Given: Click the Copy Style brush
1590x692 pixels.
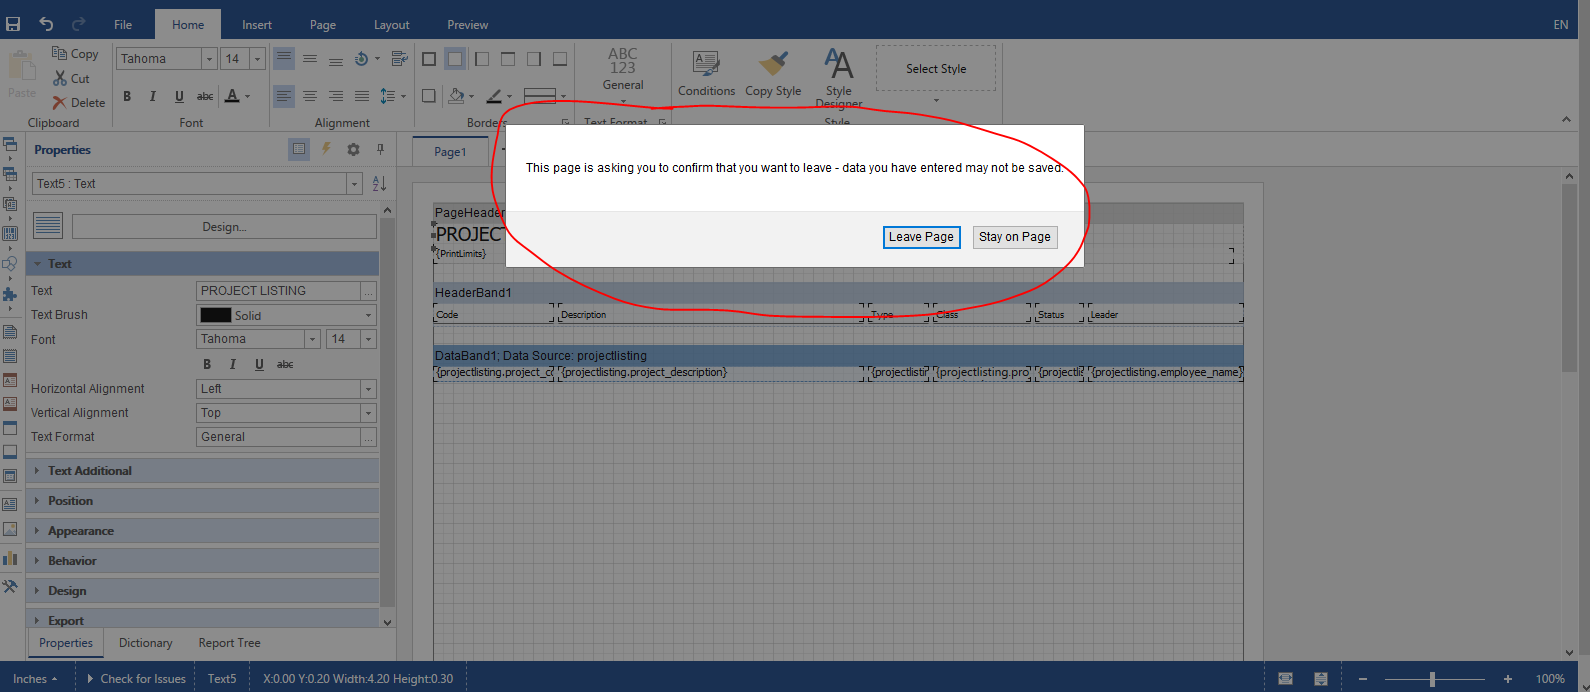Looking at the screenshot, I should coord(773,75).
